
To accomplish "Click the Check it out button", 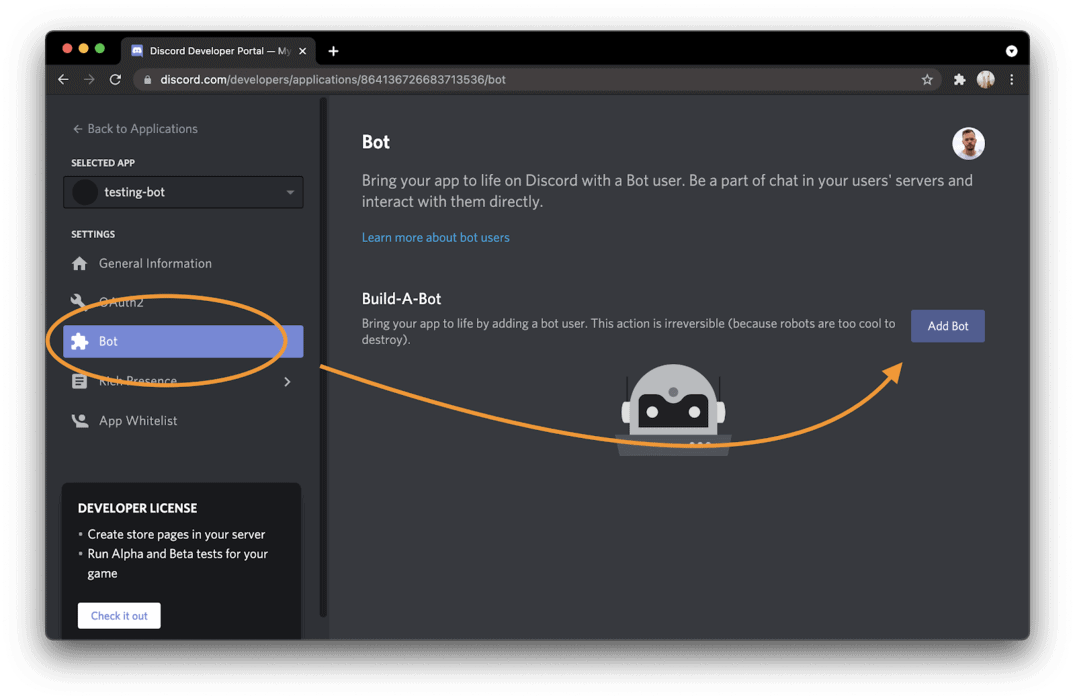I will tap(119, 616).
